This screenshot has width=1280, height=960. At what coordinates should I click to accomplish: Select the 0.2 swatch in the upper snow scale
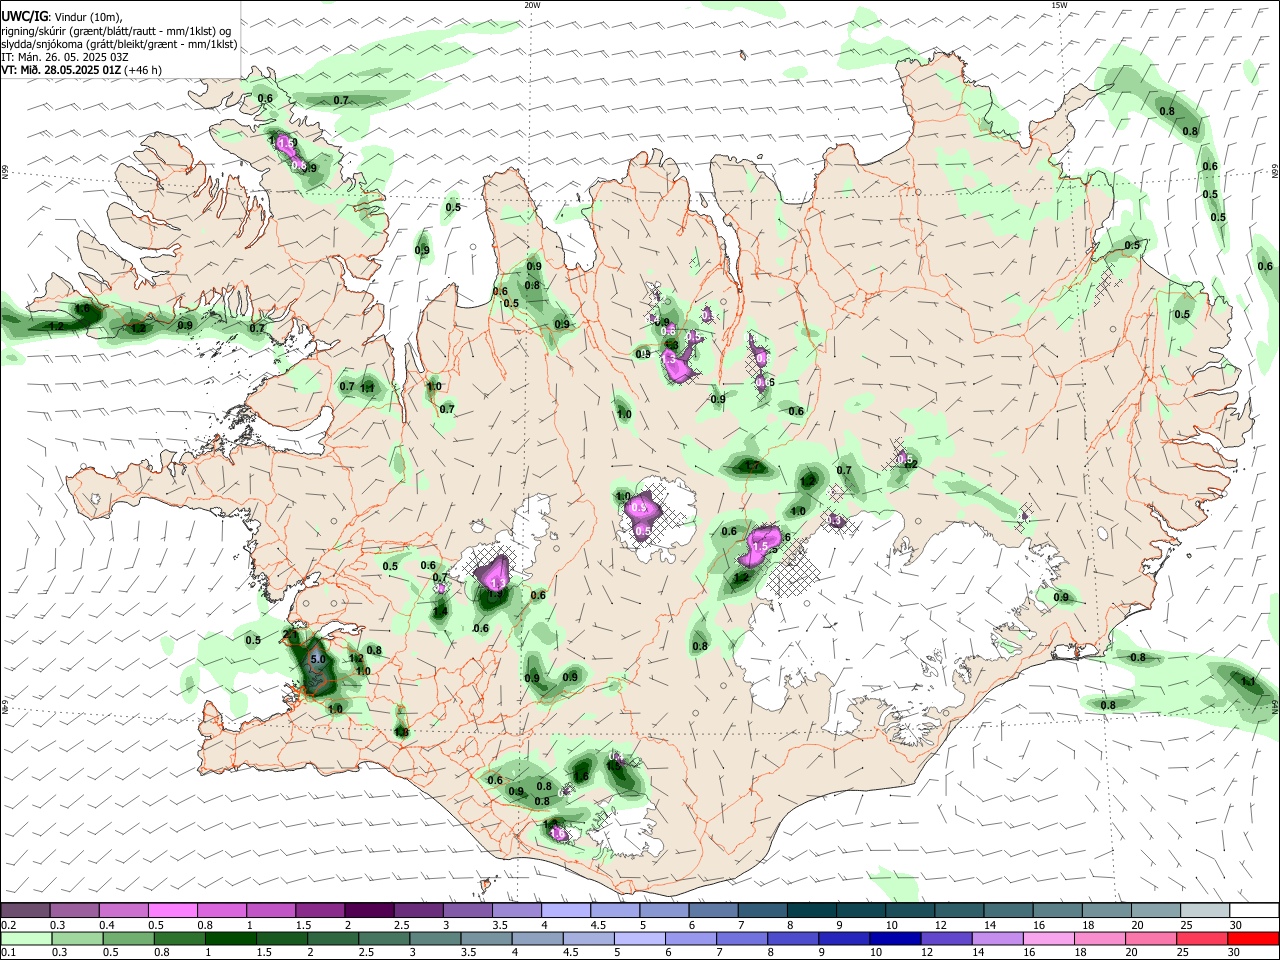(25, 911)
